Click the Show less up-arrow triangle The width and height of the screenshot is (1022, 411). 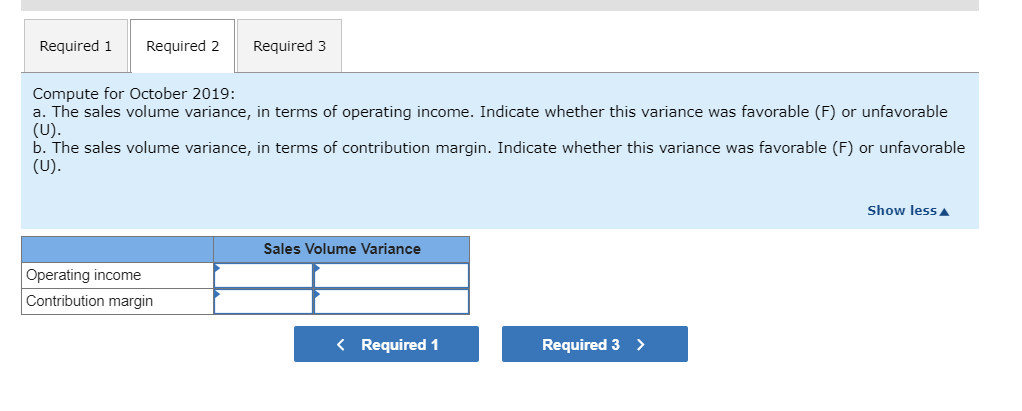[x=945, y=211]
